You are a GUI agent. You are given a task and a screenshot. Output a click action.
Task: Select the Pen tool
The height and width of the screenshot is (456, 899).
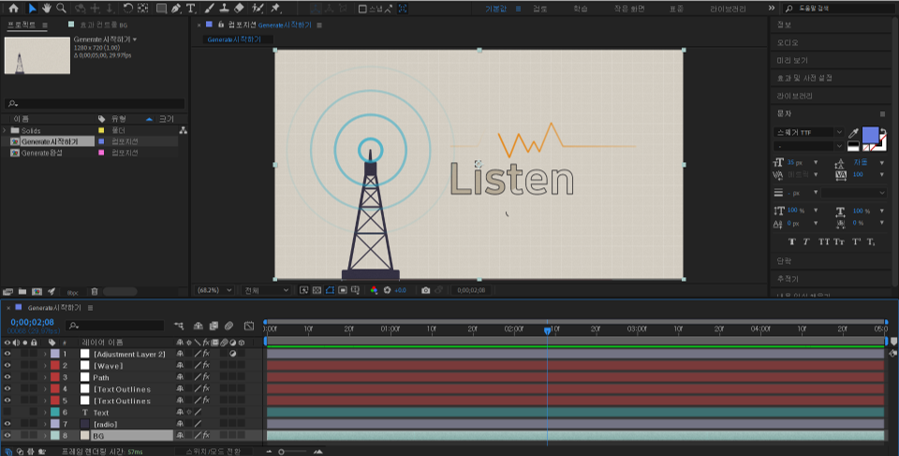[x=176, y=8]
